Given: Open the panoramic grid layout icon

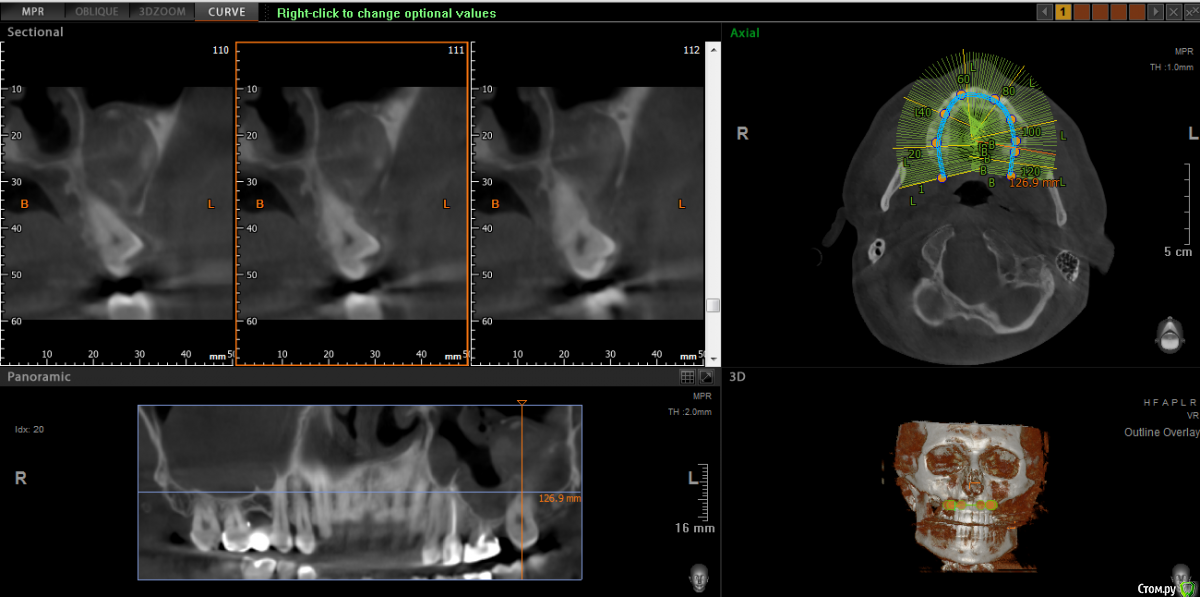Looking at the screenshot, I should click(x=687, y=377).
